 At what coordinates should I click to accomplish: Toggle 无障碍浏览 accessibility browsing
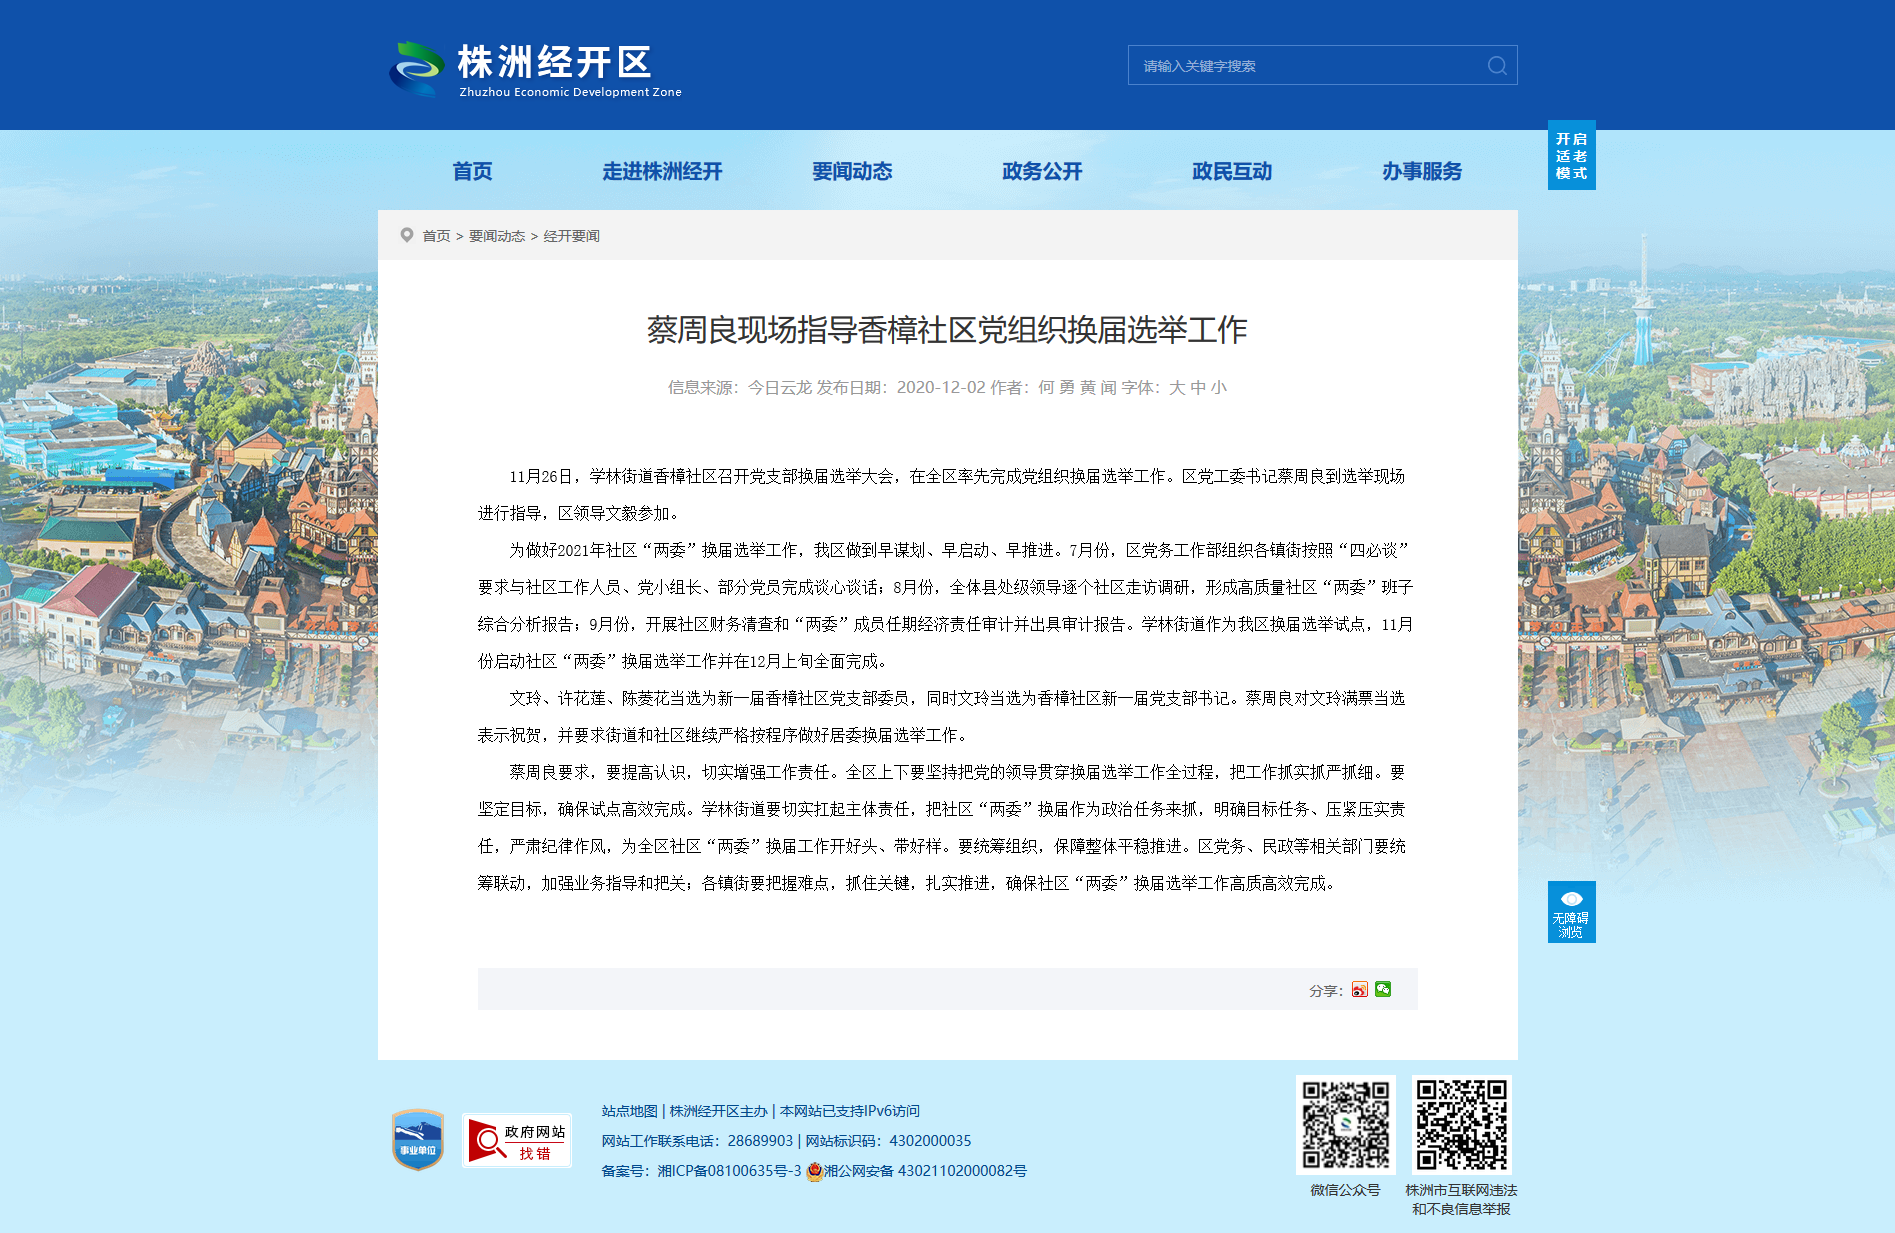tap(1571, 911)
